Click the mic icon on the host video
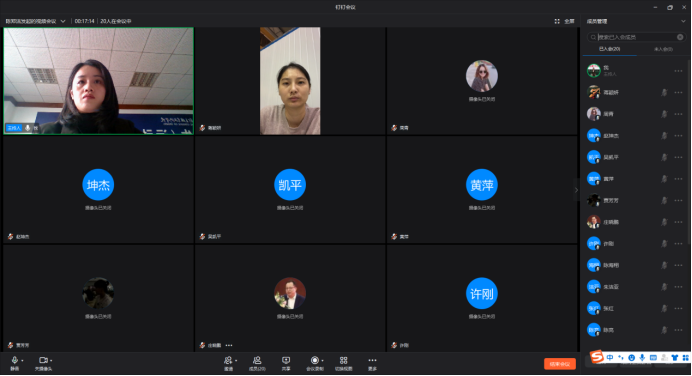The width and height of the screenshot is (692, 376). 28,128
